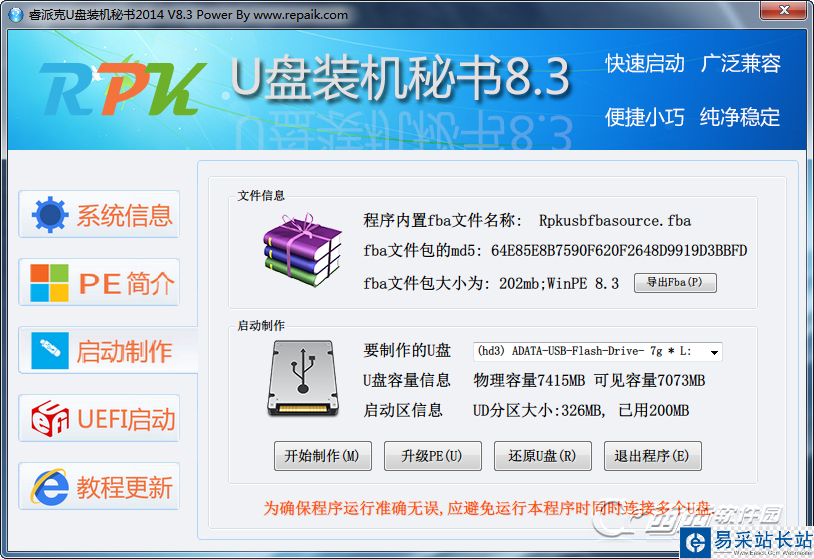Click the 纯净稳定 banner text

coord(740,117)
